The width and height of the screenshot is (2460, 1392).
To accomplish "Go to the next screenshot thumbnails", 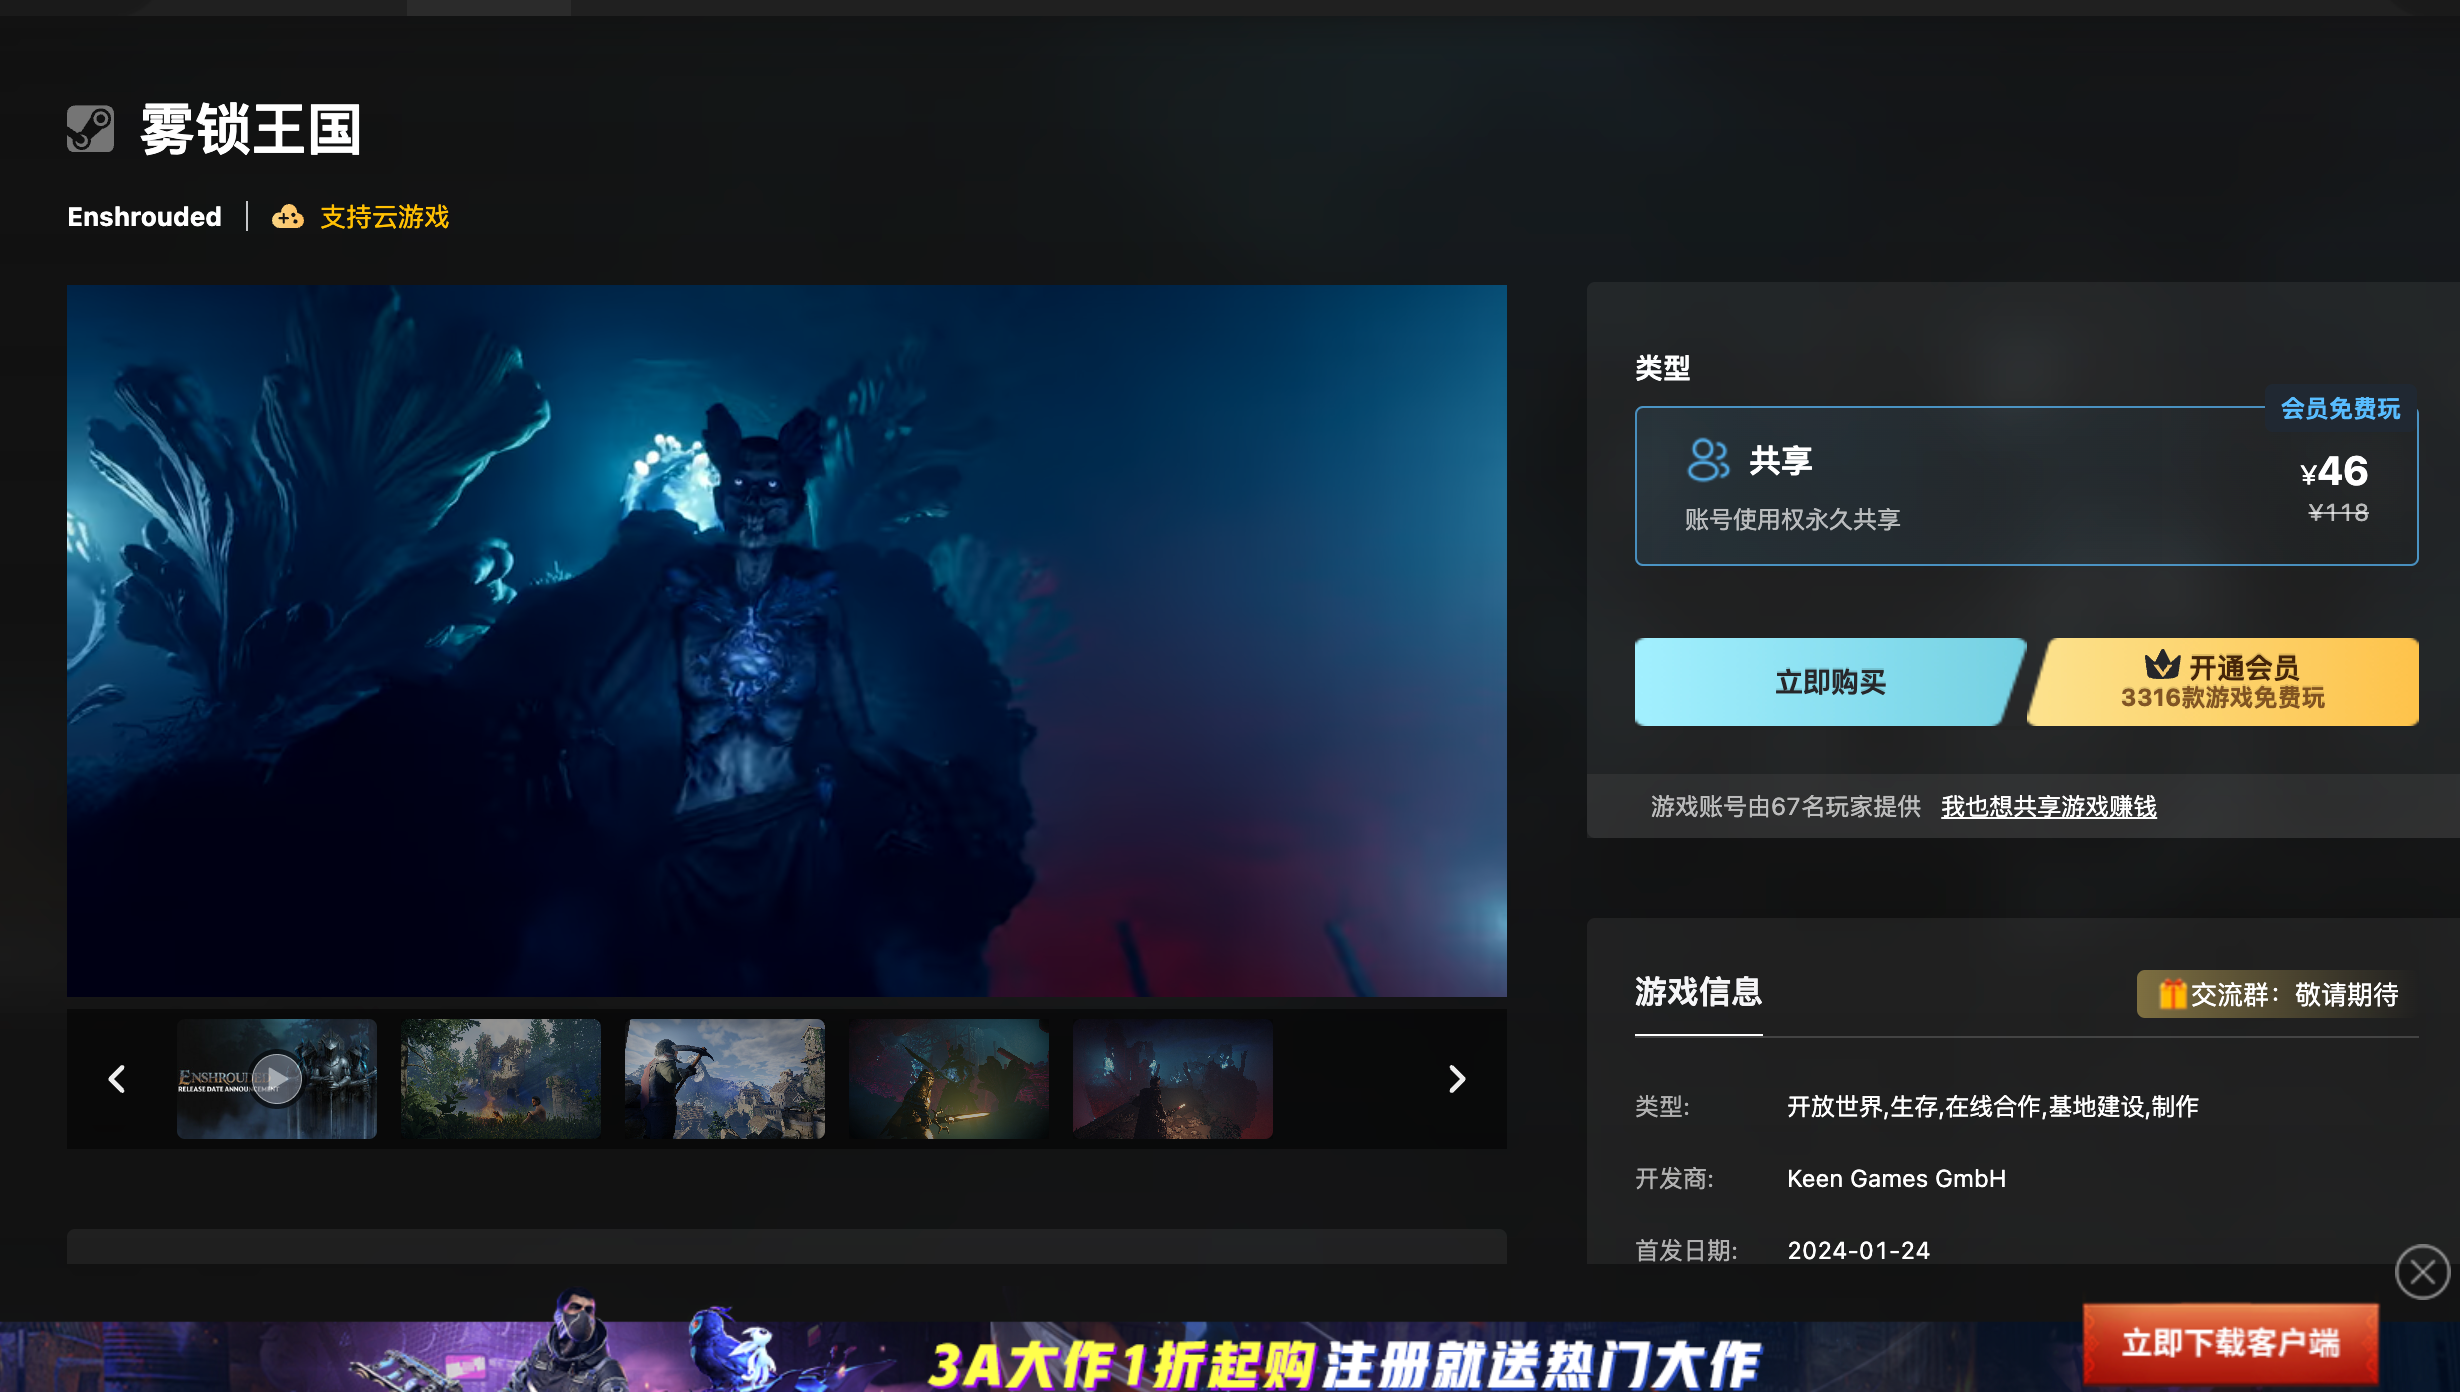I will 1457,1078.
